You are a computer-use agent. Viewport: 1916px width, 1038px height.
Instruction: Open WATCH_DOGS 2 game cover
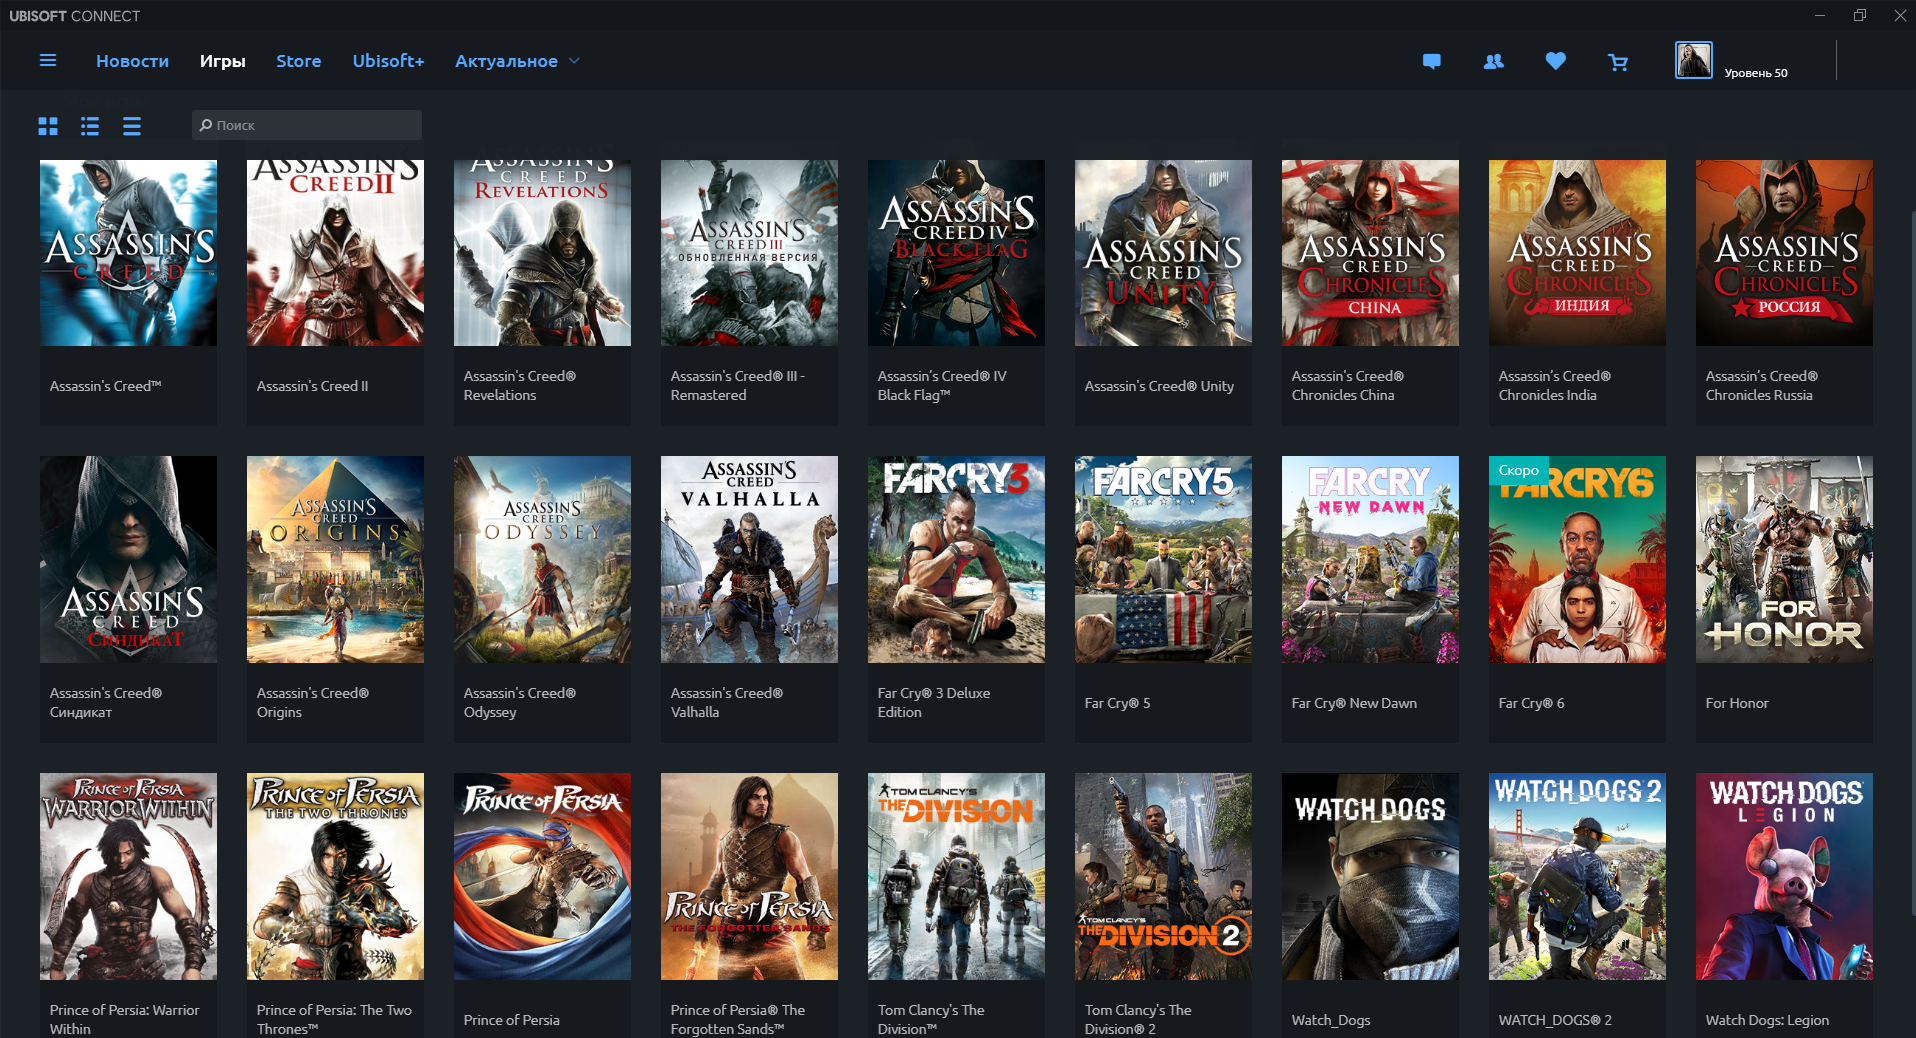click(1577, 876)
